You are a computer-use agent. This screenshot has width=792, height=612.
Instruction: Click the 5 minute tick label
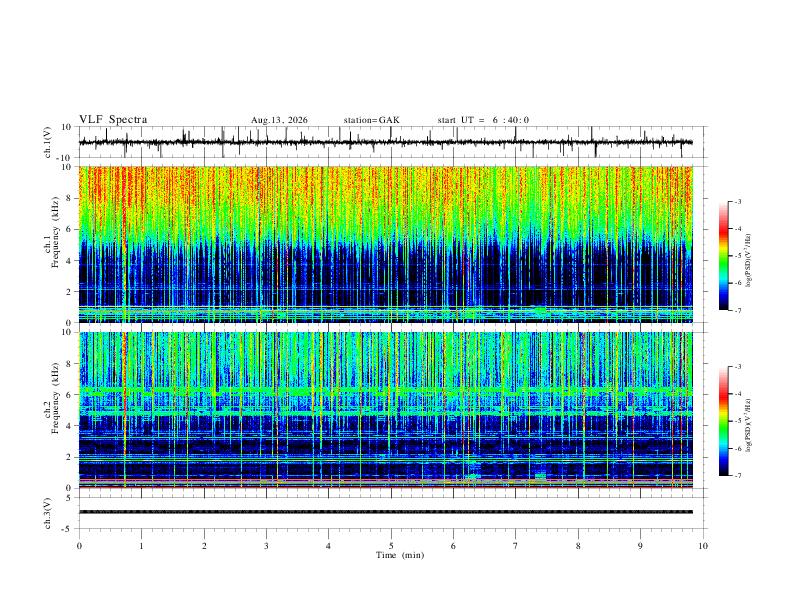tap(391, 546)
